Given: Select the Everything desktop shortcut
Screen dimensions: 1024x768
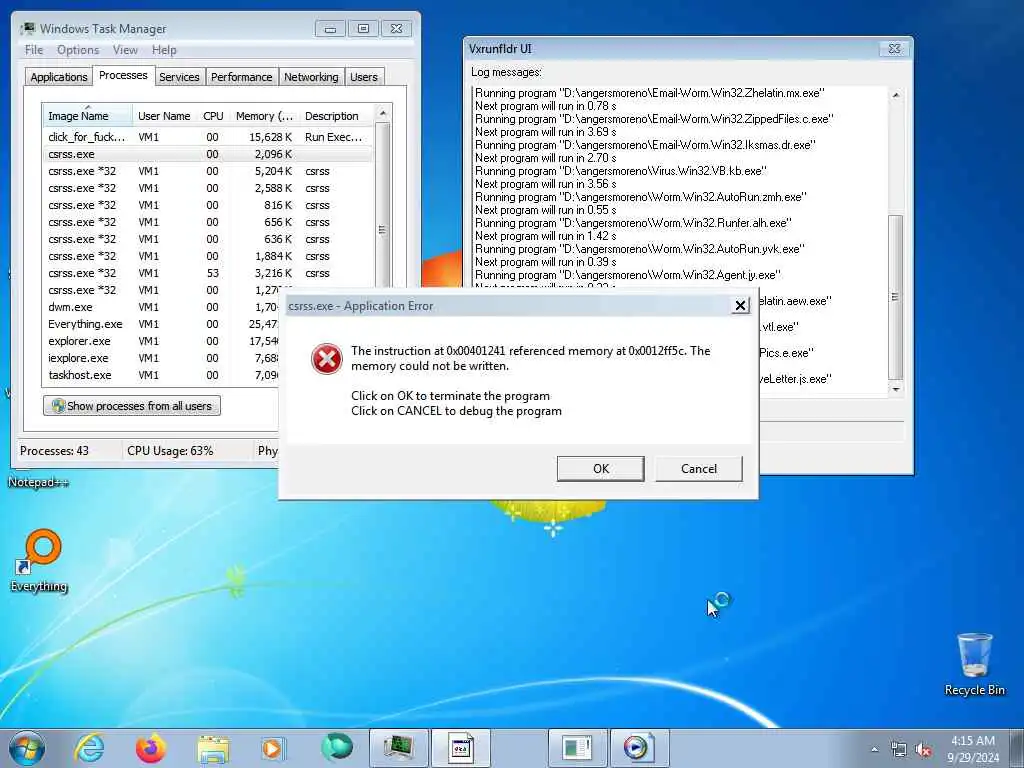Looking at the screenshot, I should click(39, 560).
